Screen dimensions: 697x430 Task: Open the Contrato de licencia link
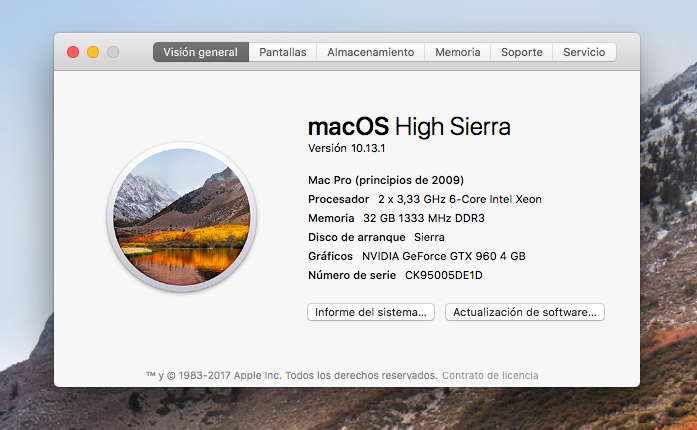click(490, 375)
